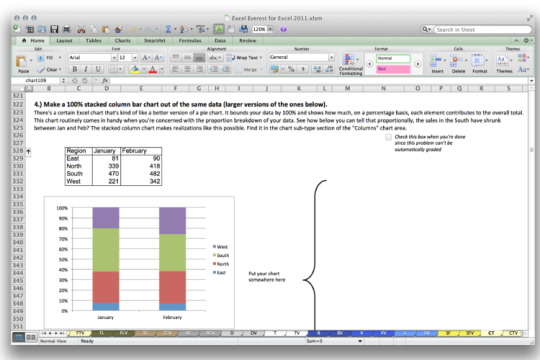The height and width of the screenshot is (360, 540).
Task: Check the 'Check this box when done' checkbox
Action: click(388, 137)
